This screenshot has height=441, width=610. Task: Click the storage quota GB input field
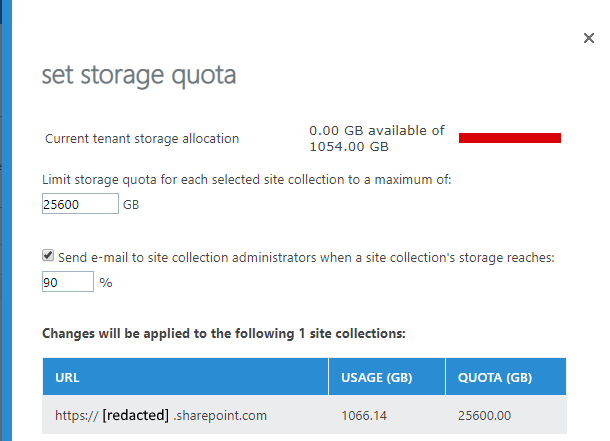coord(80,204)
